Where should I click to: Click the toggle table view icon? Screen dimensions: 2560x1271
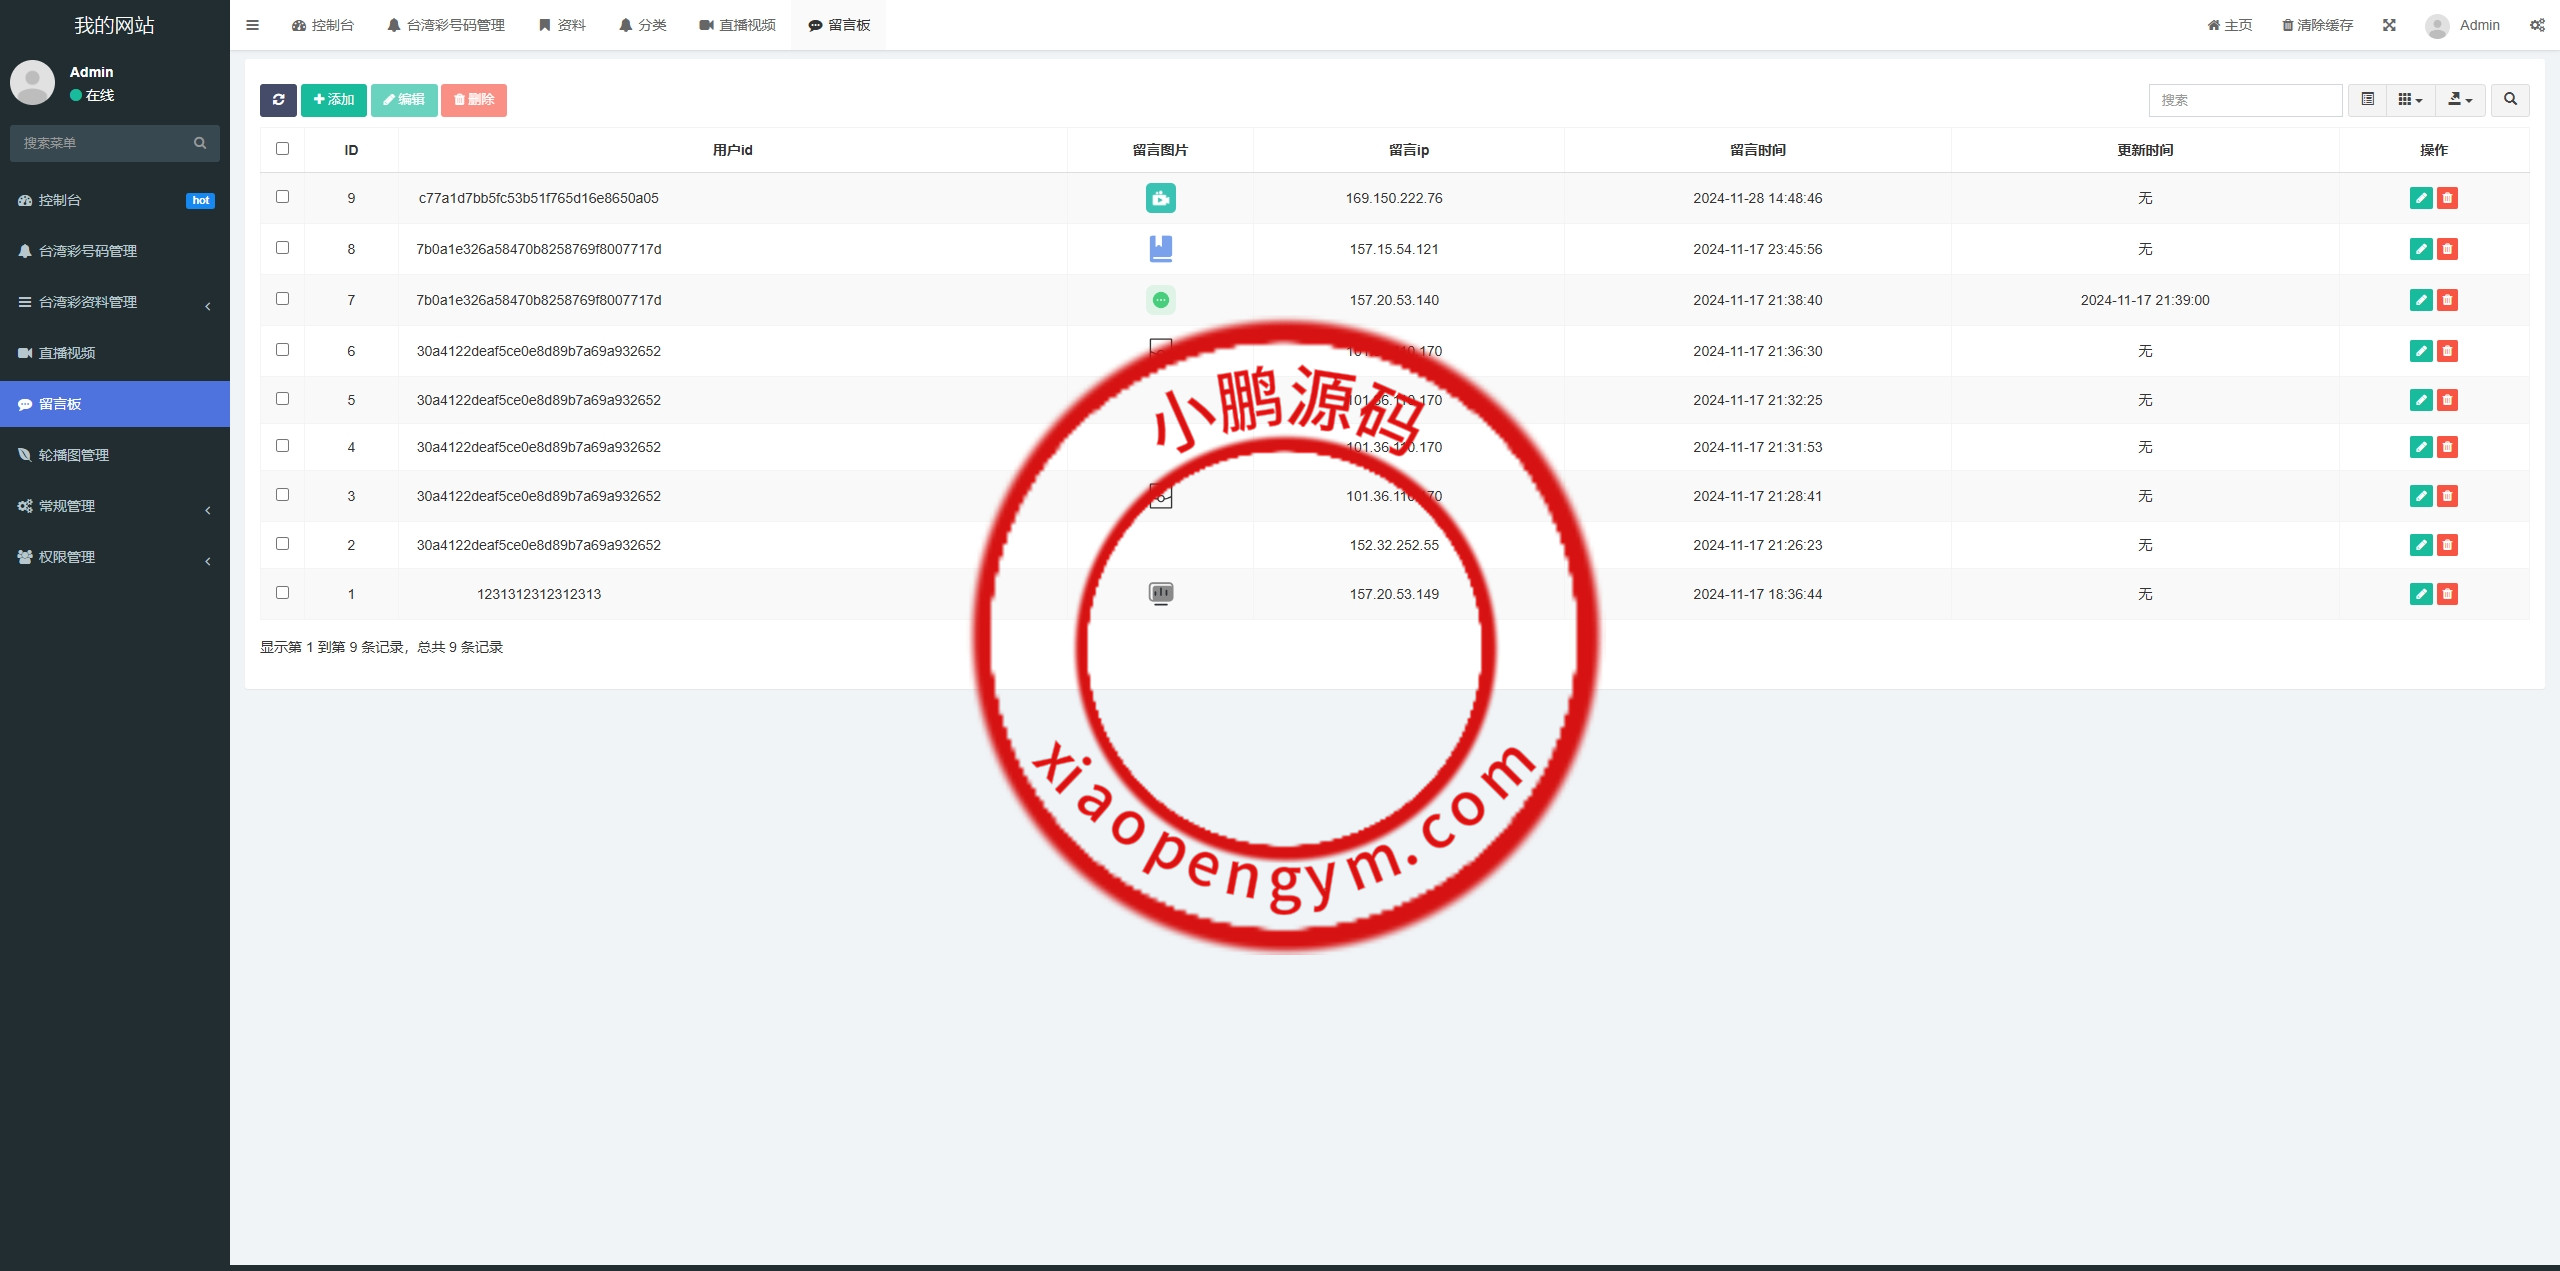(2367, 100)
